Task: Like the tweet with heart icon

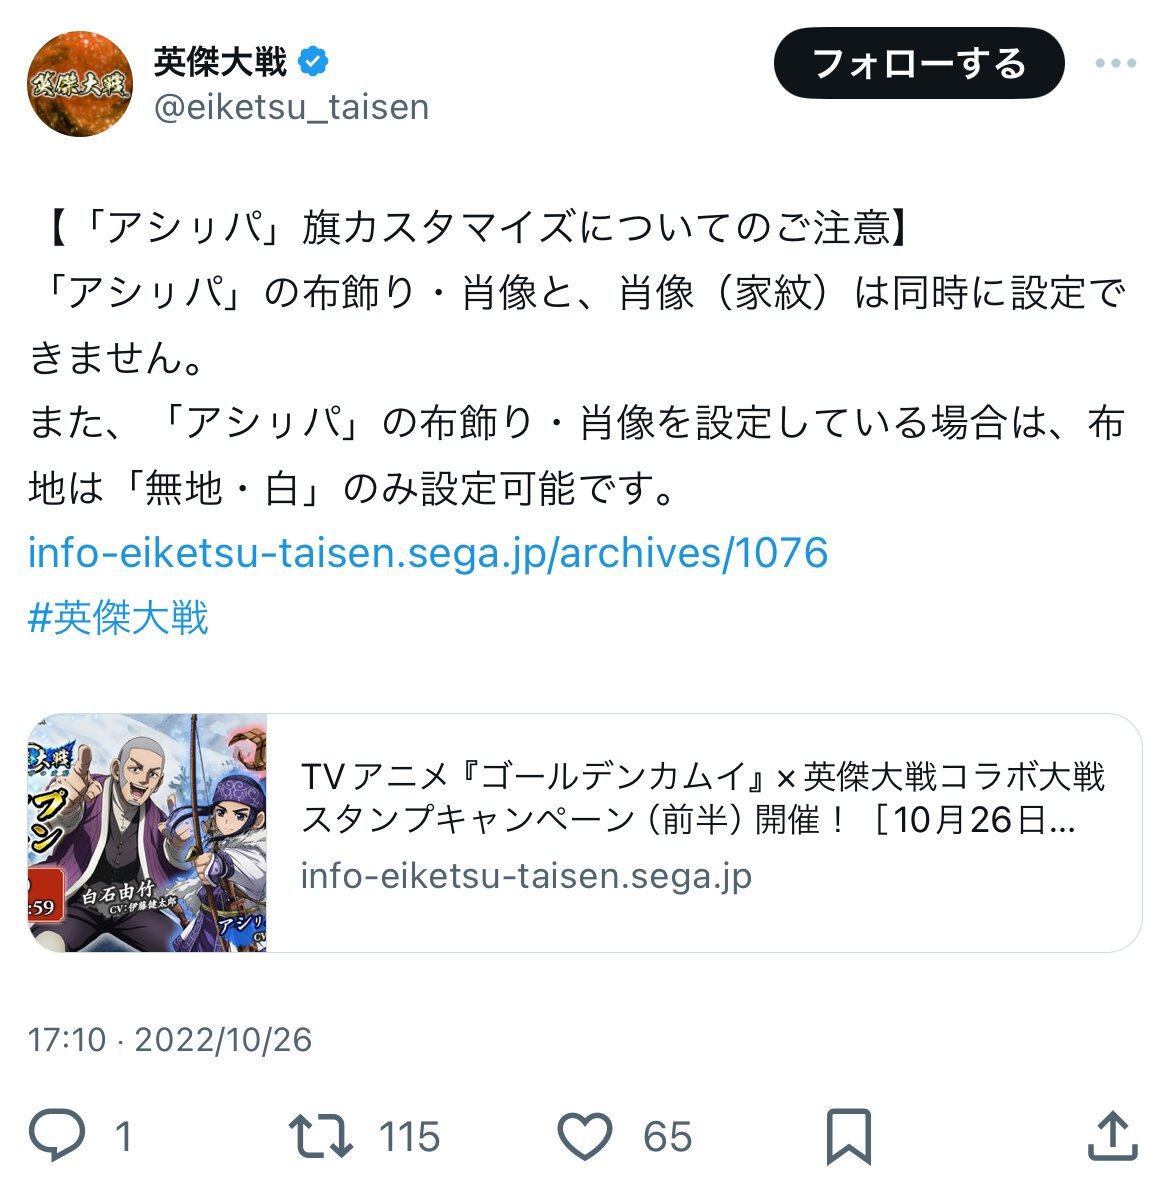Action: pyautogui.click(x=585, y=1136)
